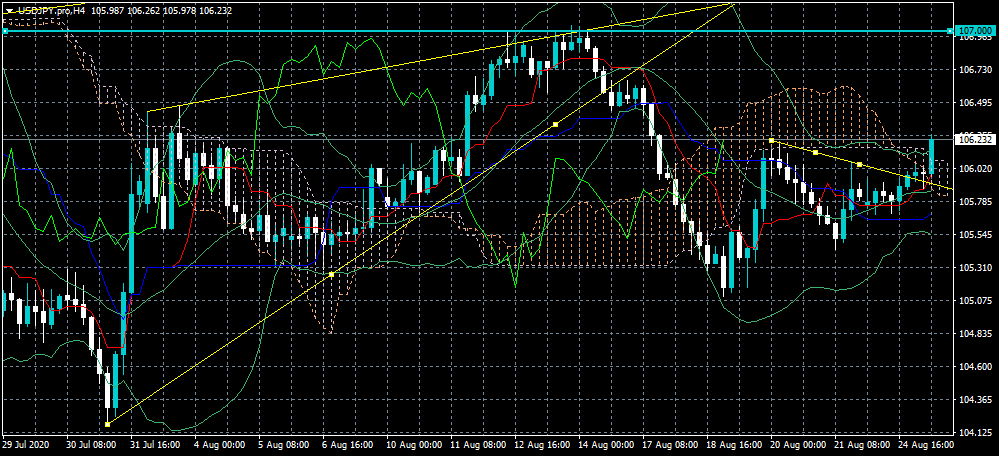999x456 pixels.
Task: Click the current price tag 106.232
Action: click(x=974, y=139)
